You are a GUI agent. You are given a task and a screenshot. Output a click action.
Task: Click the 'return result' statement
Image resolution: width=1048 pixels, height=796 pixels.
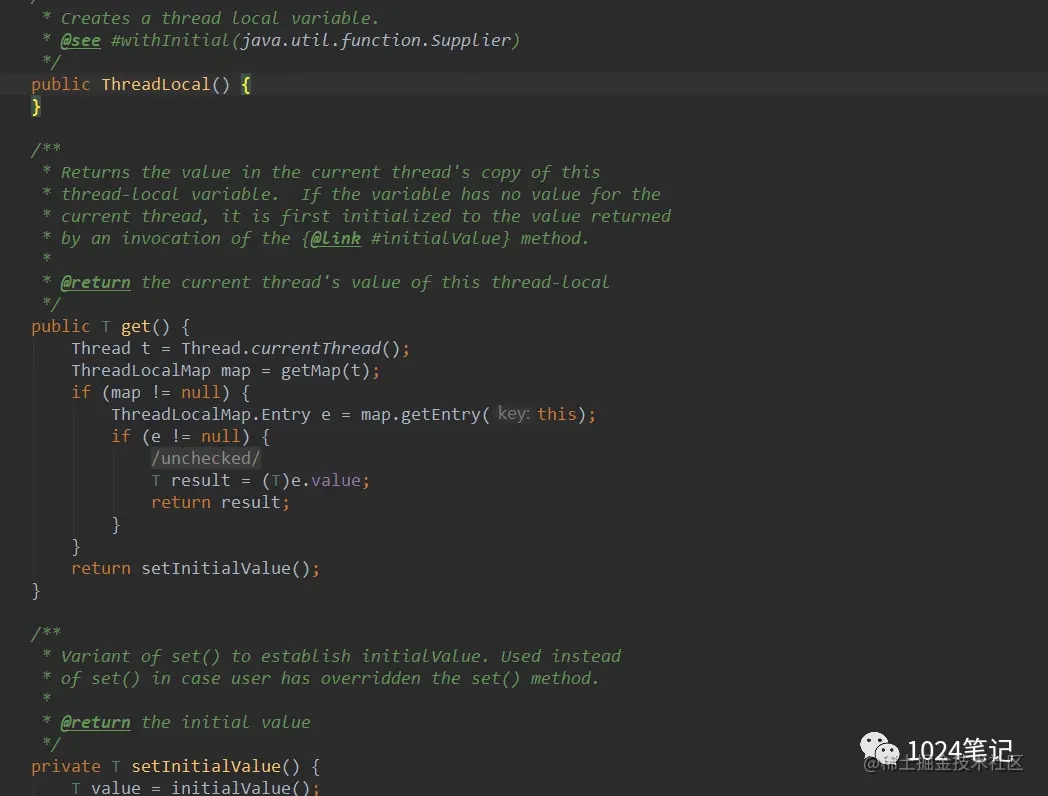(x=220, y=502)
